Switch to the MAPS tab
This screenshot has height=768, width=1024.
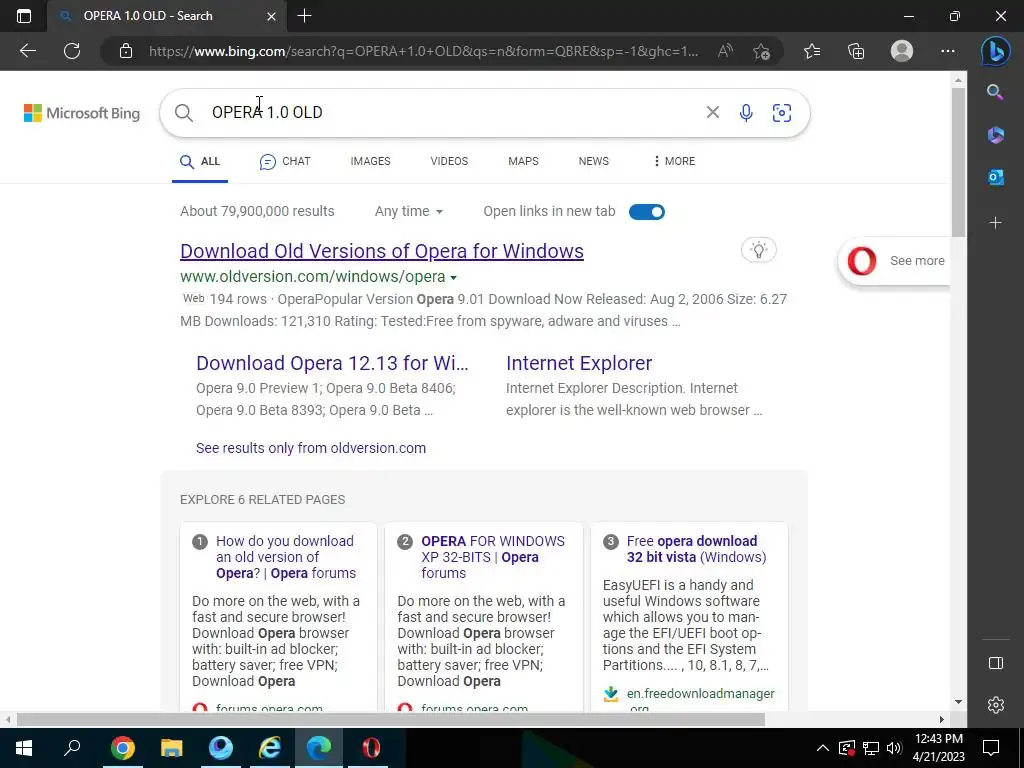523,161
